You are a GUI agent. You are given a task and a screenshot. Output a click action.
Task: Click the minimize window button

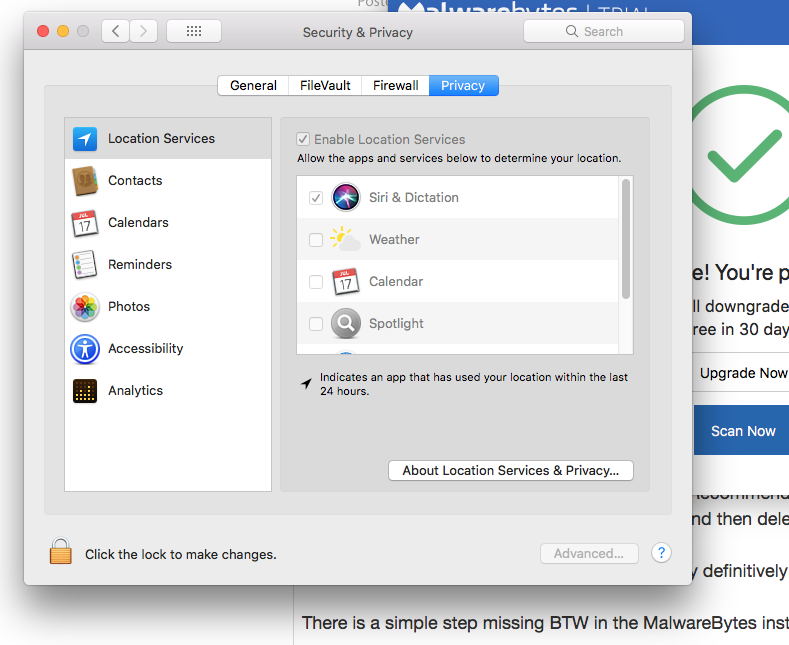tap(63, 31)
